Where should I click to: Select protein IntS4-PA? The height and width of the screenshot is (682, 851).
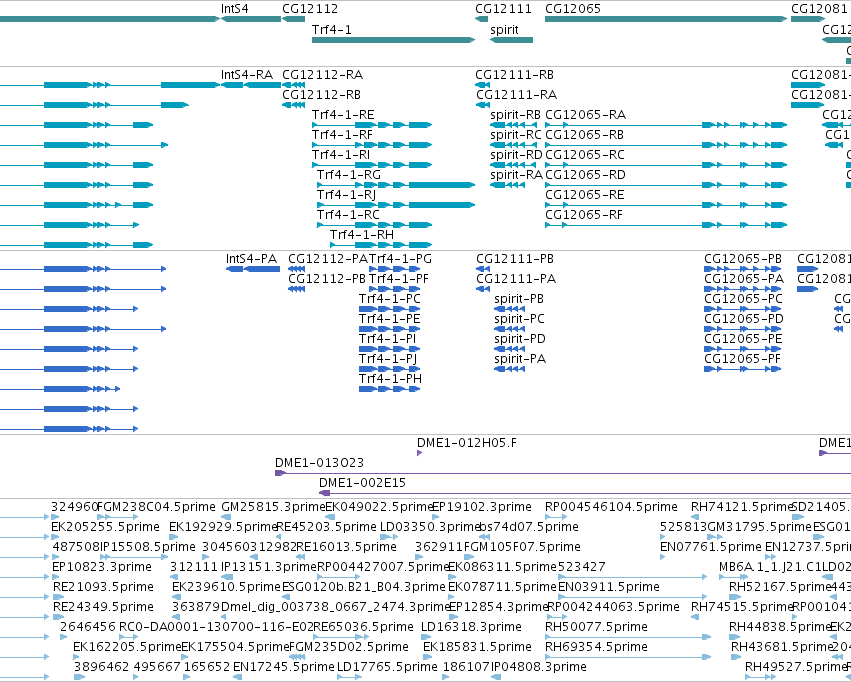pyautogui.click(x=253, y=269)
